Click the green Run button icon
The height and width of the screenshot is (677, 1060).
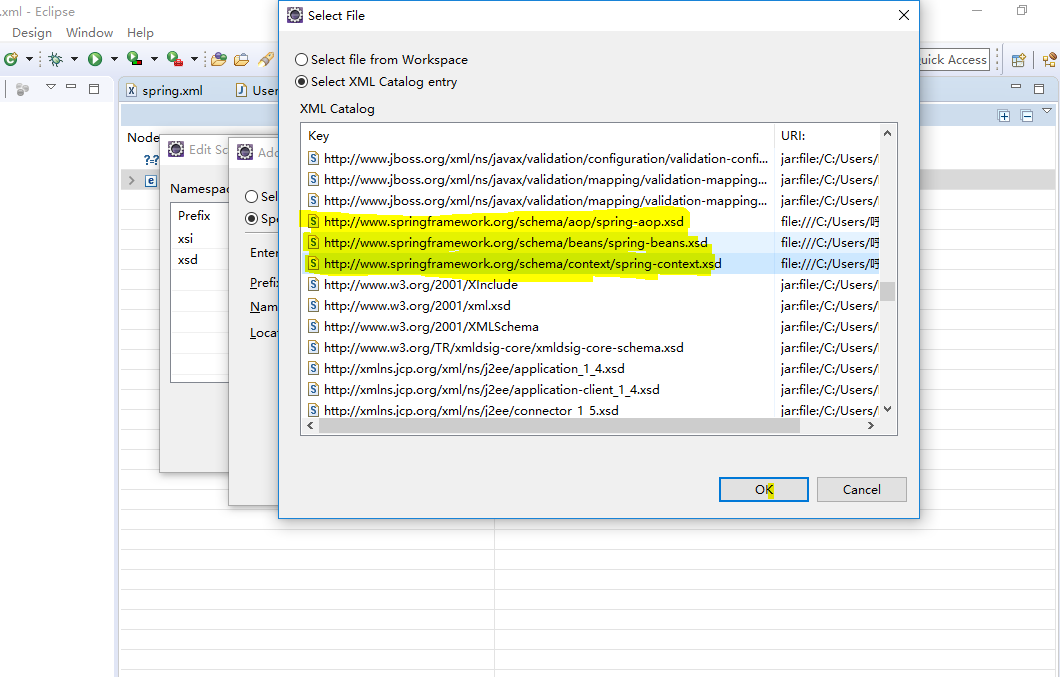pyautogui.click(x=95, y=60)
